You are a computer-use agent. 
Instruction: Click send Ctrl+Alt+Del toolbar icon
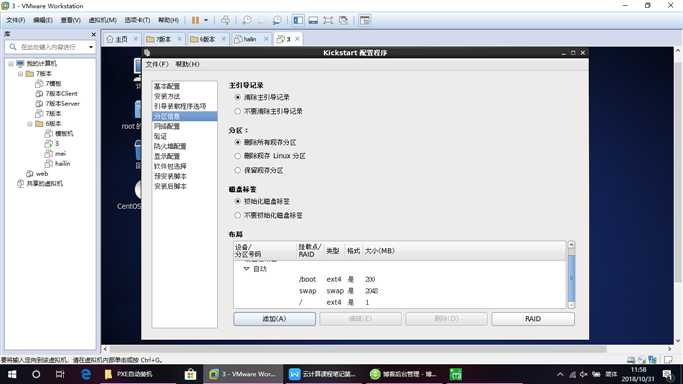tap(225, 20)
